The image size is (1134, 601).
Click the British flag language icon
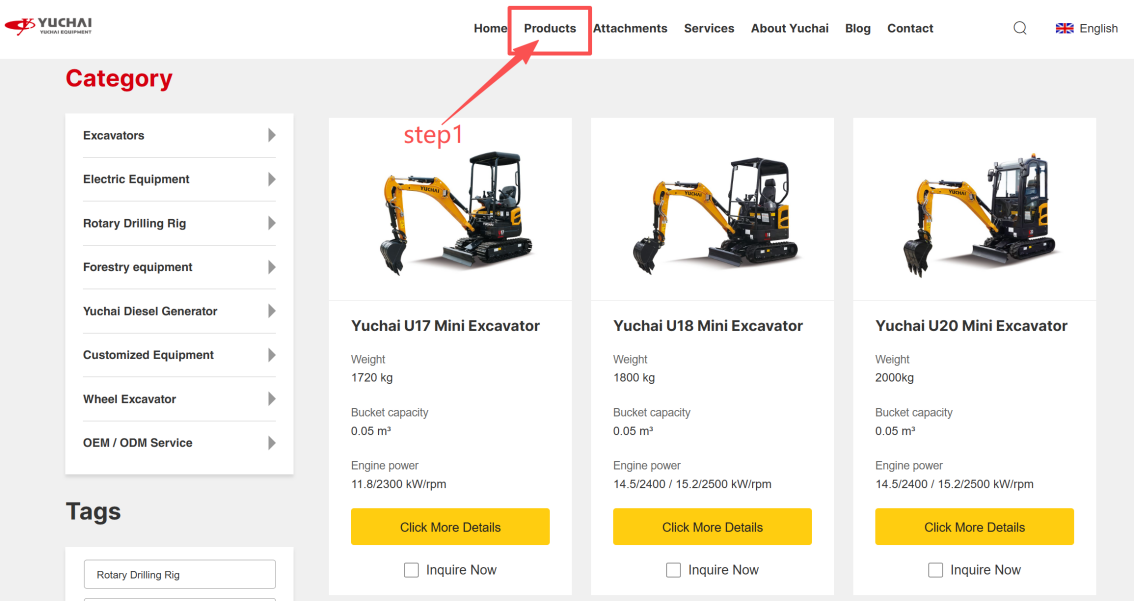[1064, 28]
